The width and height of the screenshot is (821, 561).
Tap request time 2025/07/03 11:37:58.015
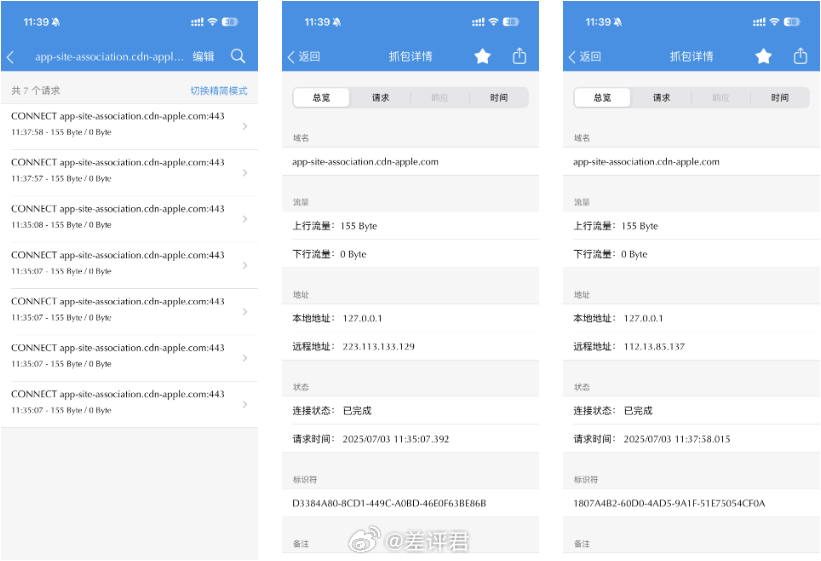click(677, 439)
